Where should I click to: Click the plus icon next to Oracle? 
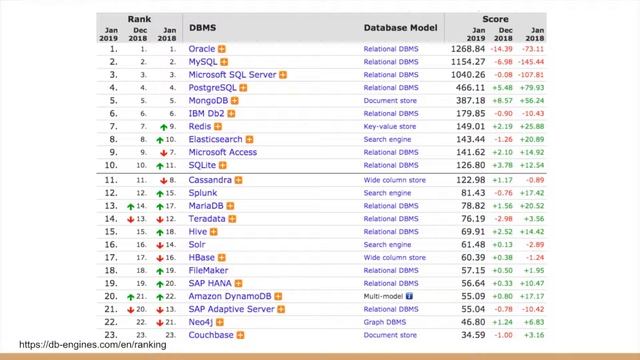[222, 49]
